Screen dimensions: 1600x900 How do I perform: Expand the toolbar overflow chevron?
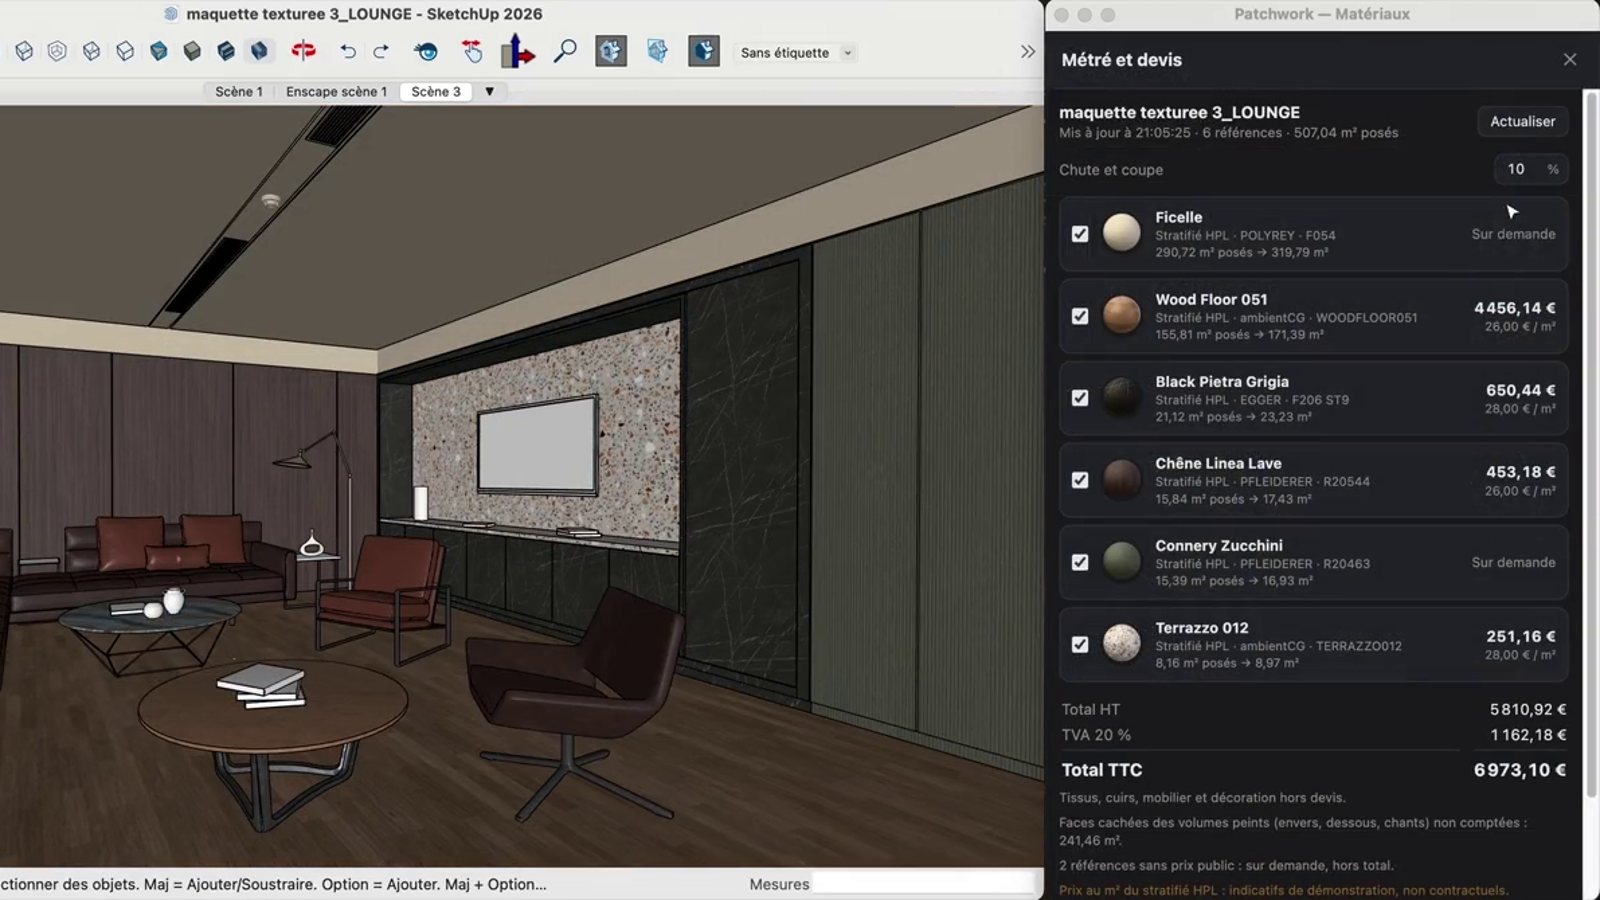click(x=1028, y=52)
